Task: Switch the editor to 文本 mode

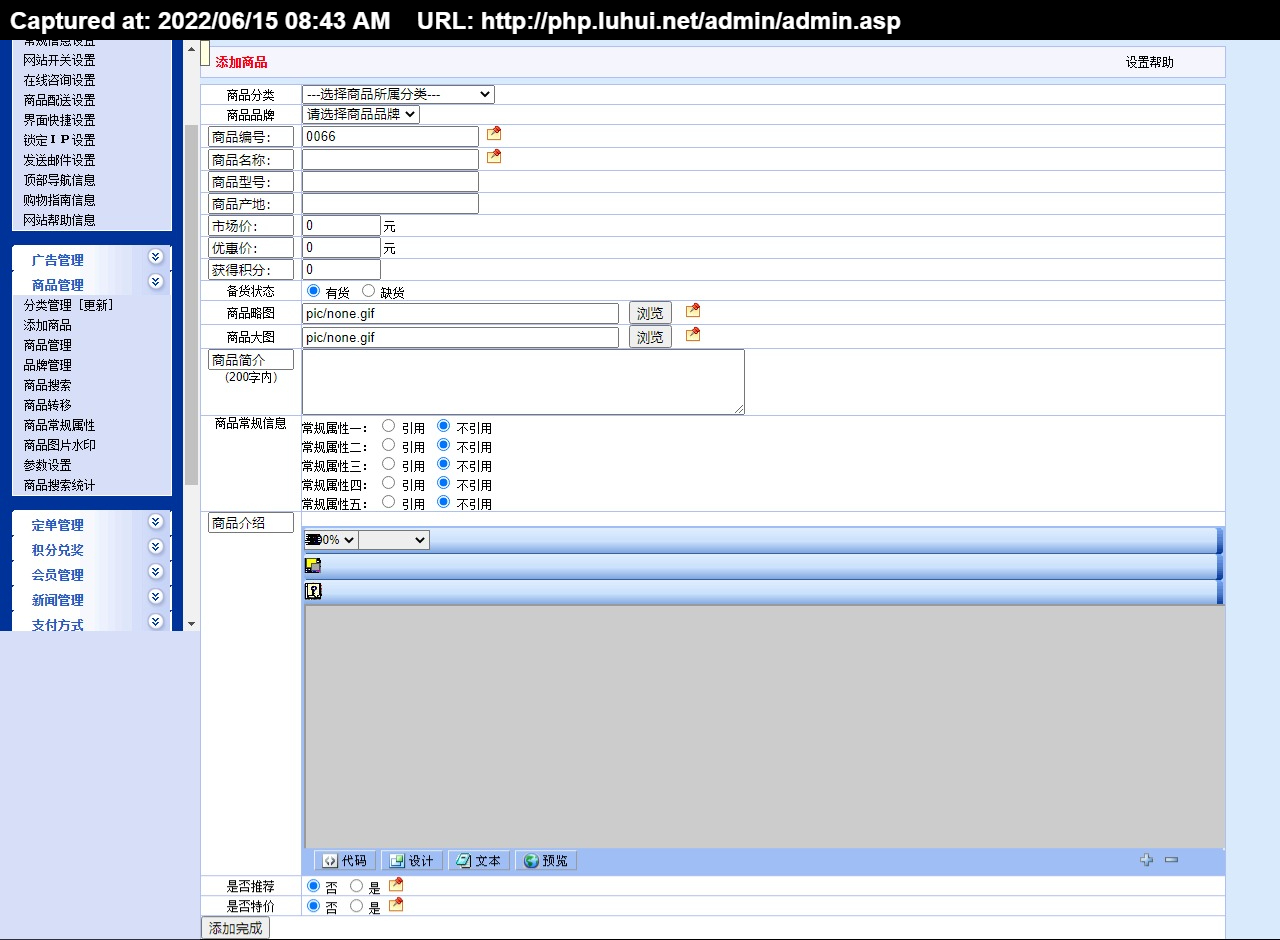Action: tap(479, 861)
